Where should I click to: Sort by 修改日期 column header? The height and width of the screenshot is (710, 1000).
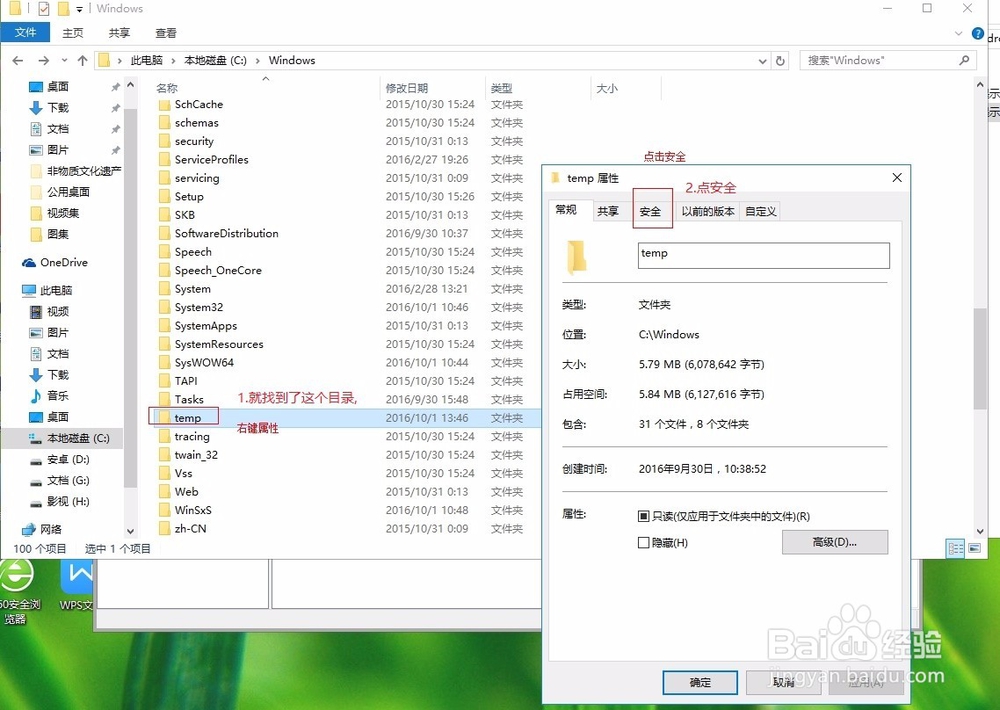407,88
